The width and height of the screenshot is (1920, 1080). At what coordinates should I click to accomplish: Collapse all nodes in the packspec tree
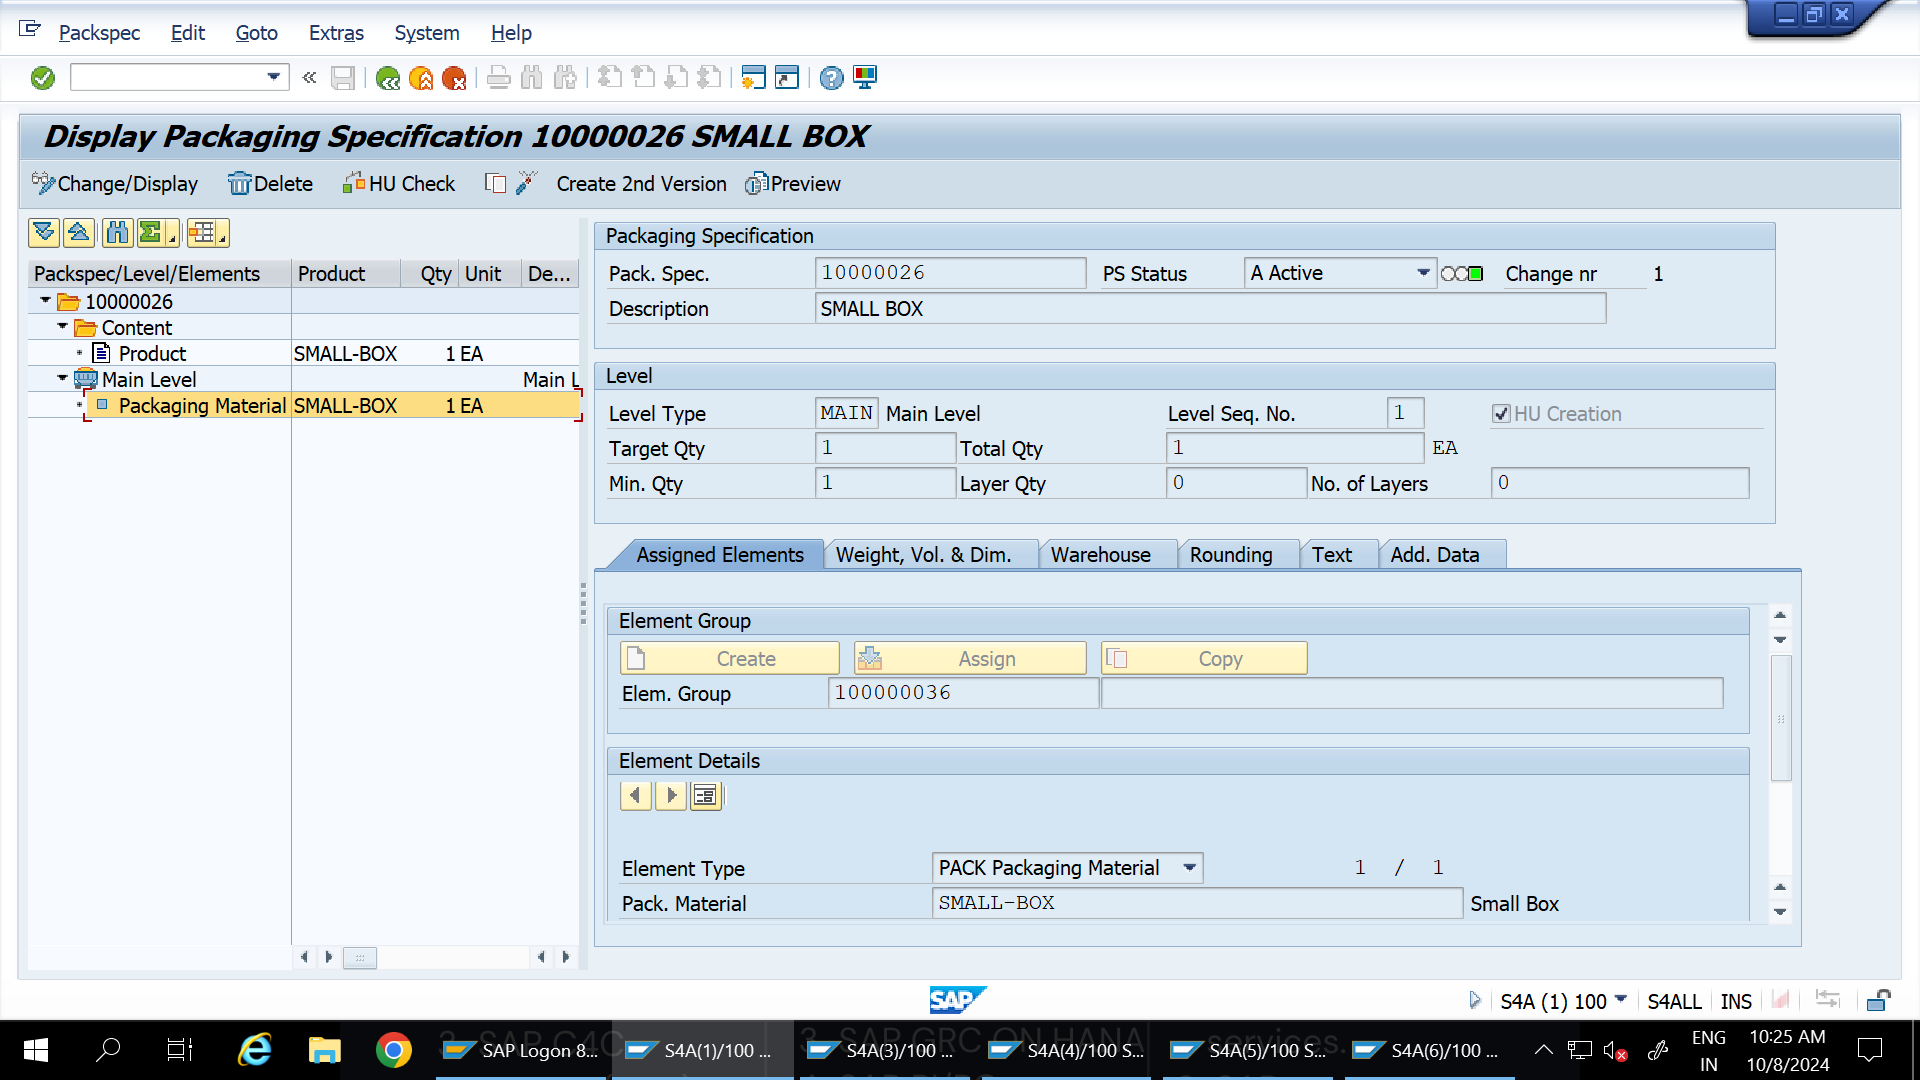[x=79, y=232]
